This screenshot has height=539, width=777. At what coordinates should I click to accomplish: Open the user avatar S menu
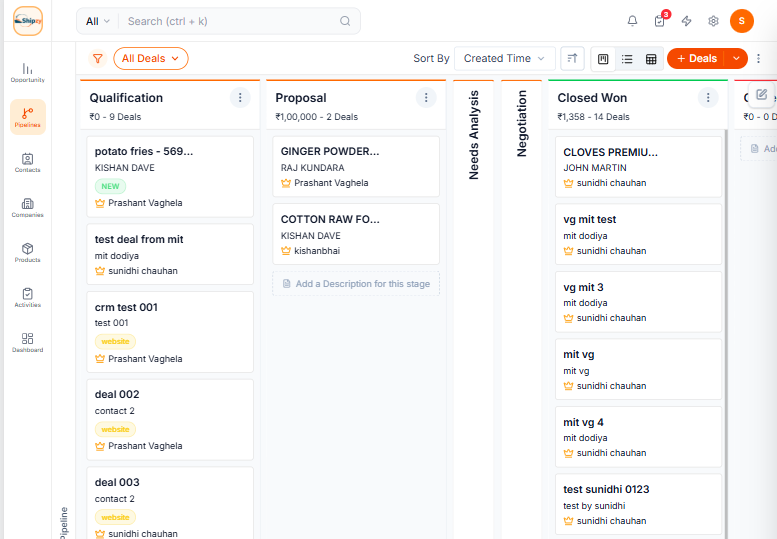click(742, 21)
